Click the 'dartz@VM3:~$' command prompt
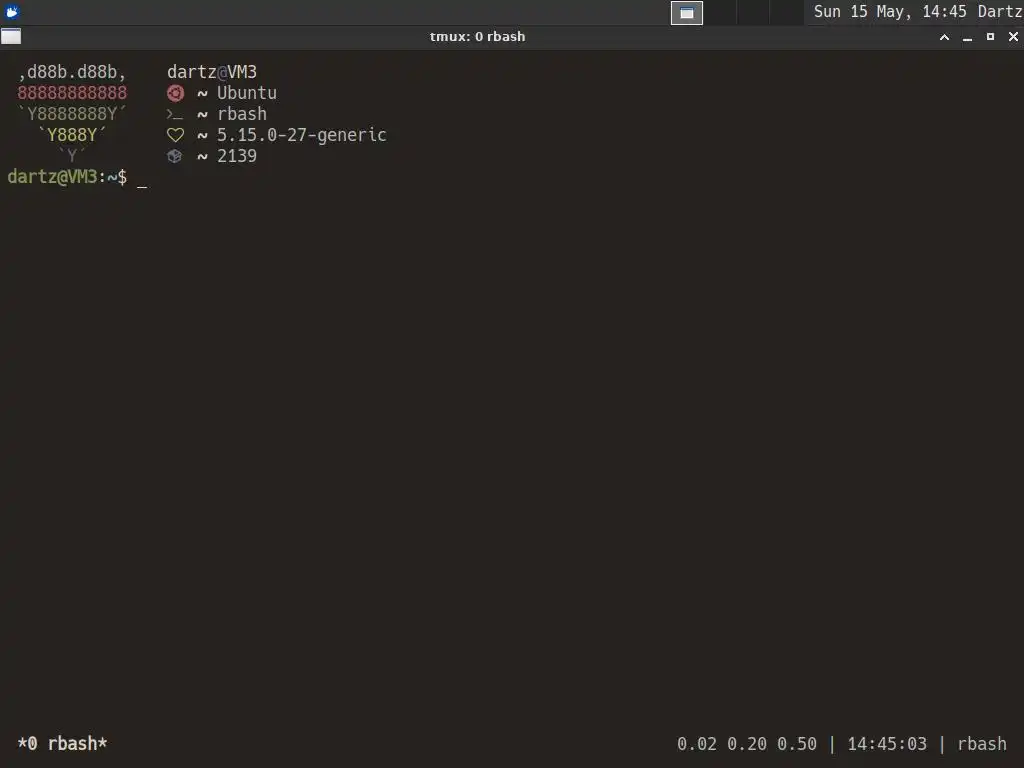 tap(67, 177)
